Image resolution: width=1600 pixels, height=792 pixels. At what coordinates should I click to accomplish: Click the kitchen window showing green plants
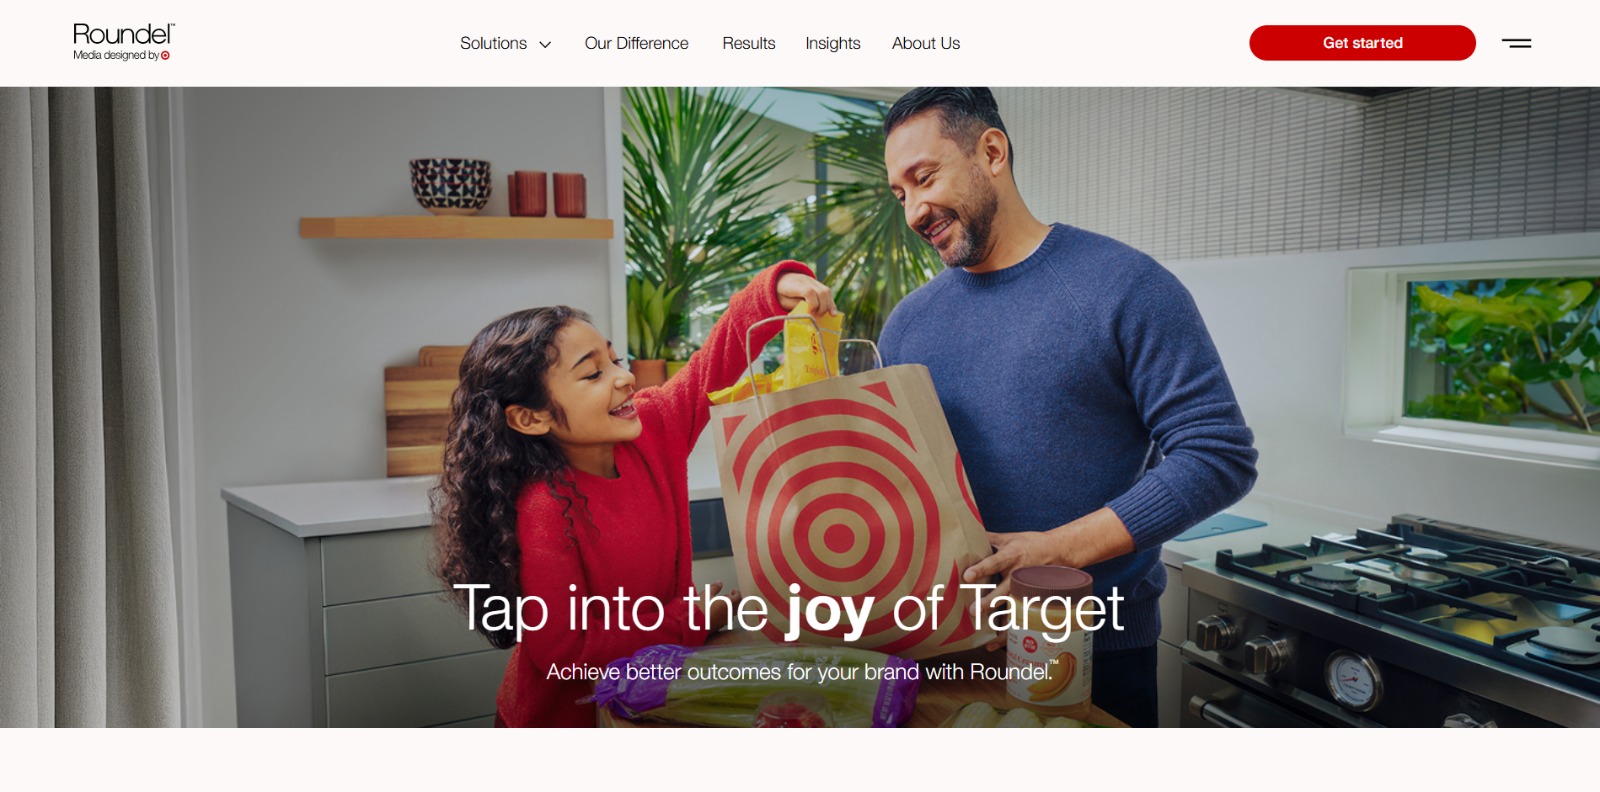(1500, 352)
